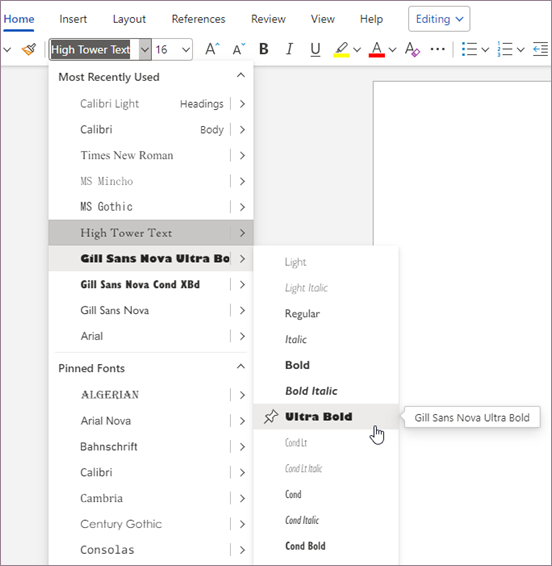Select Cond Bold variant
This screenshot has height=566, width=552.
coord(326,546)
